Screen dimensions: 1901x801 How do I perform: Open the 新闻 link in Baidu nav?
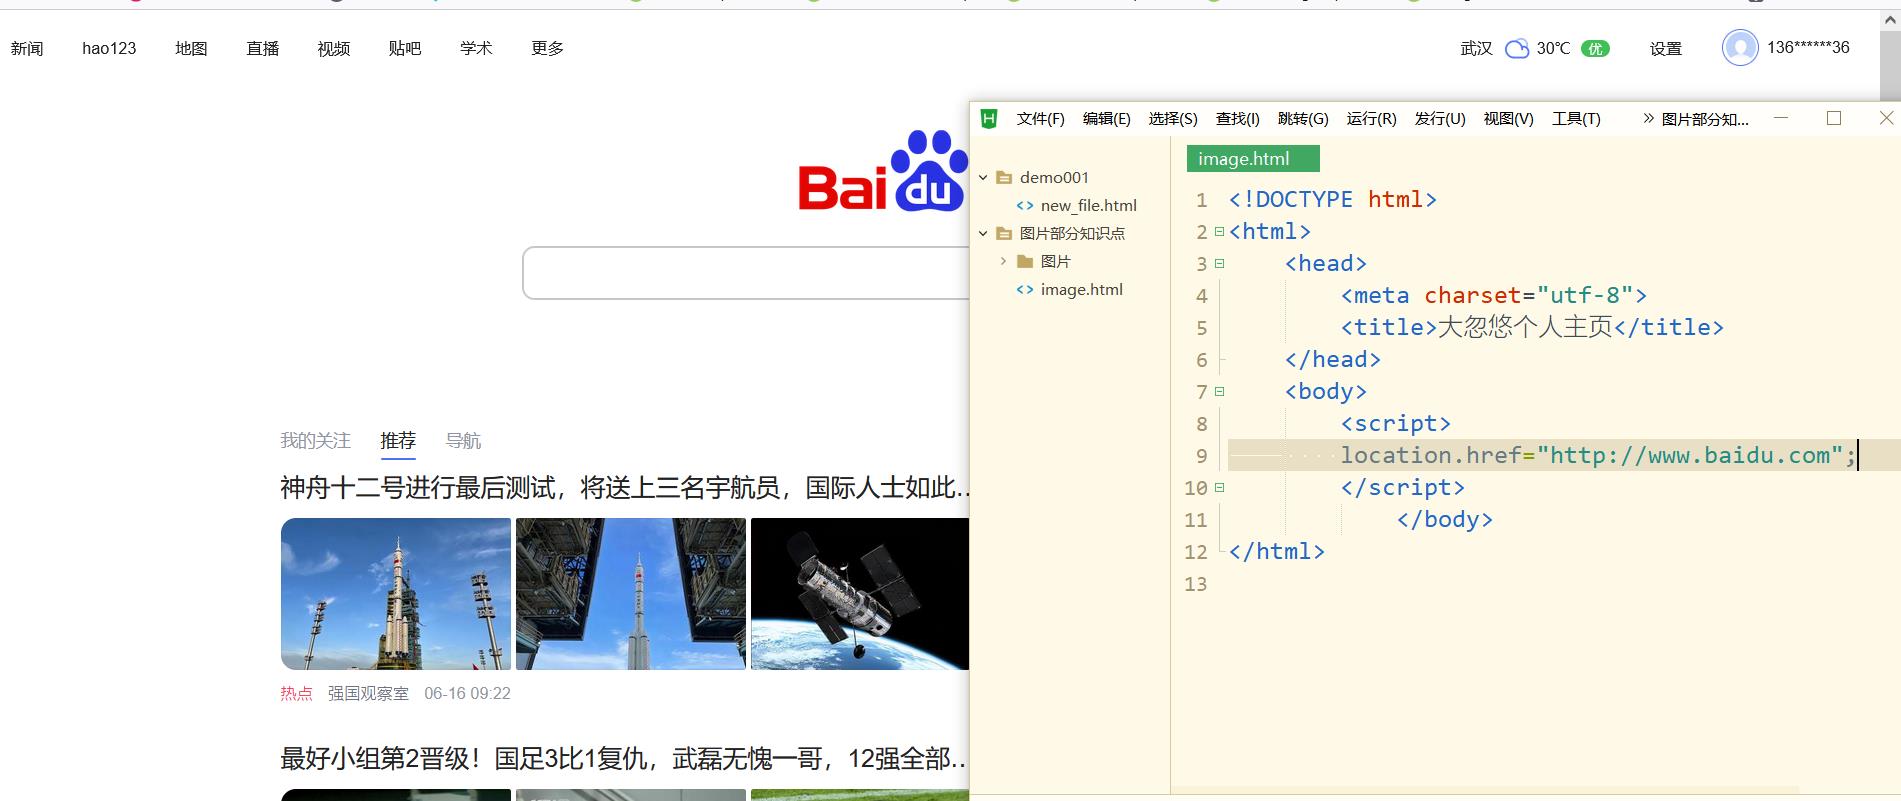click(x=27, y=48)
